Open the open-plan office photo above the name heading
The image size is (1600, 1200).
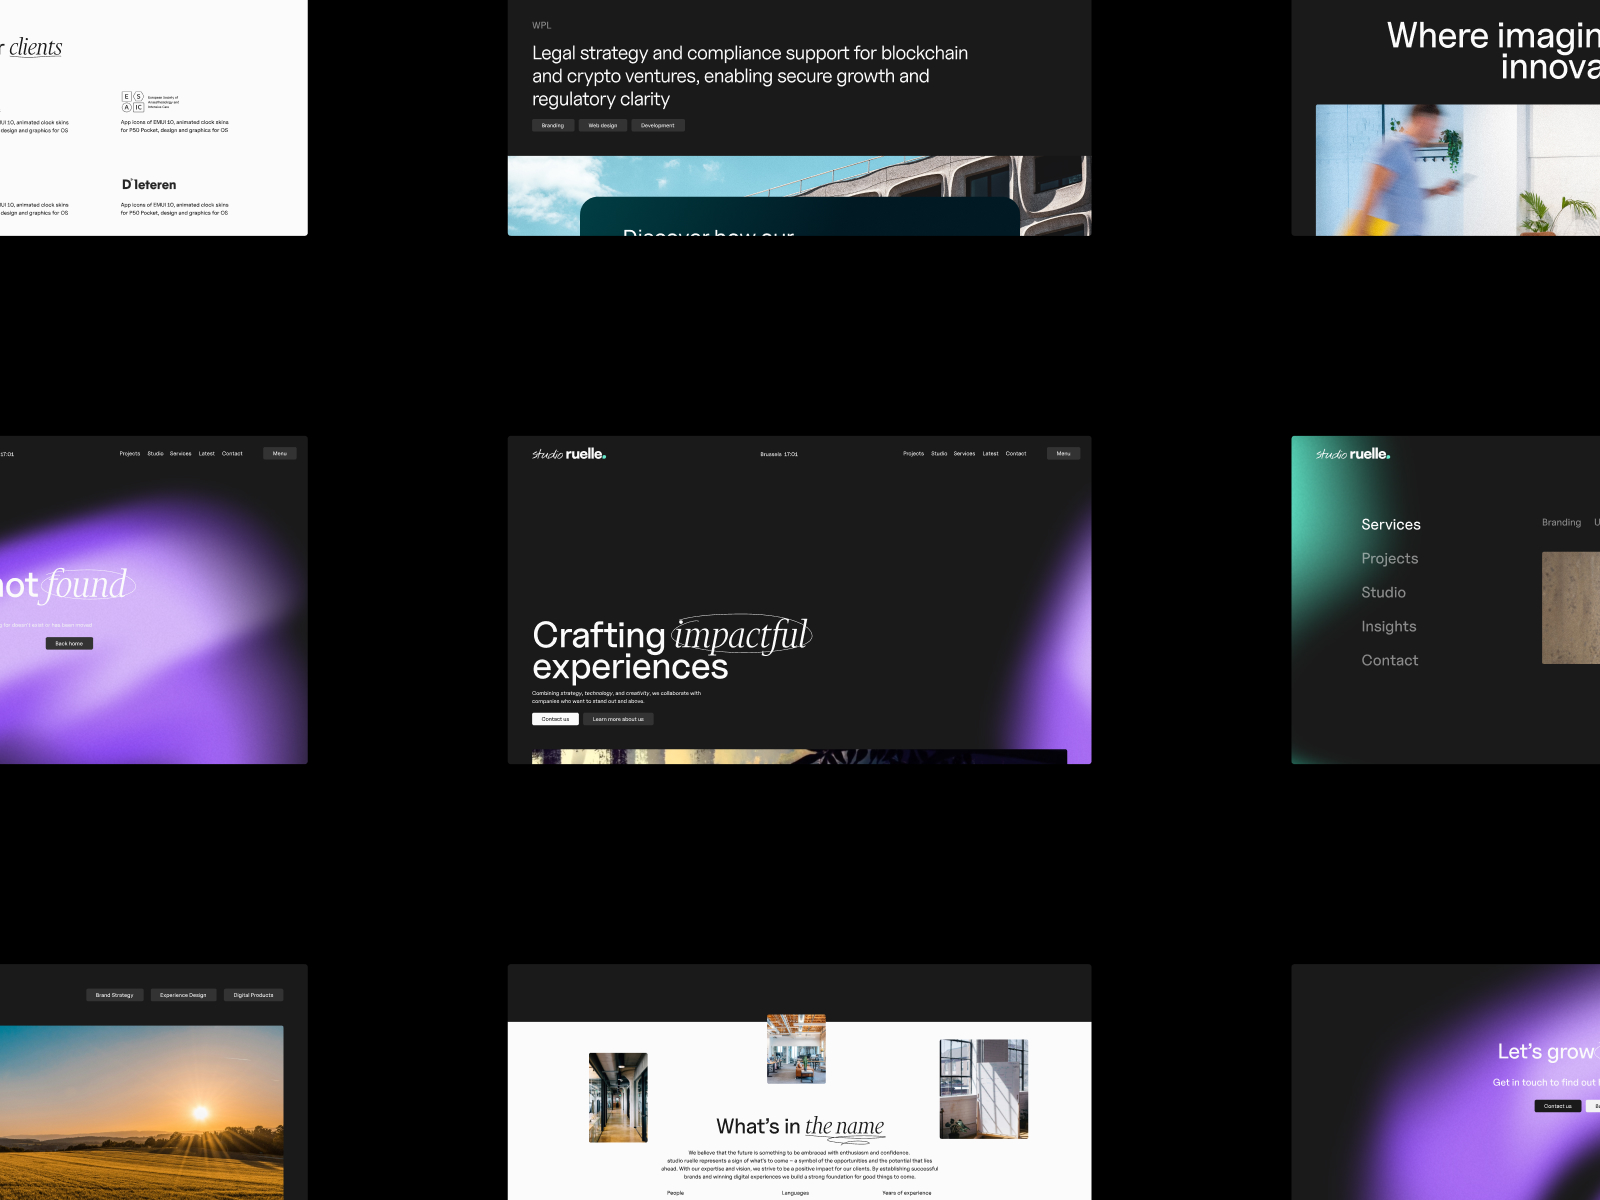coord(796,1049)
